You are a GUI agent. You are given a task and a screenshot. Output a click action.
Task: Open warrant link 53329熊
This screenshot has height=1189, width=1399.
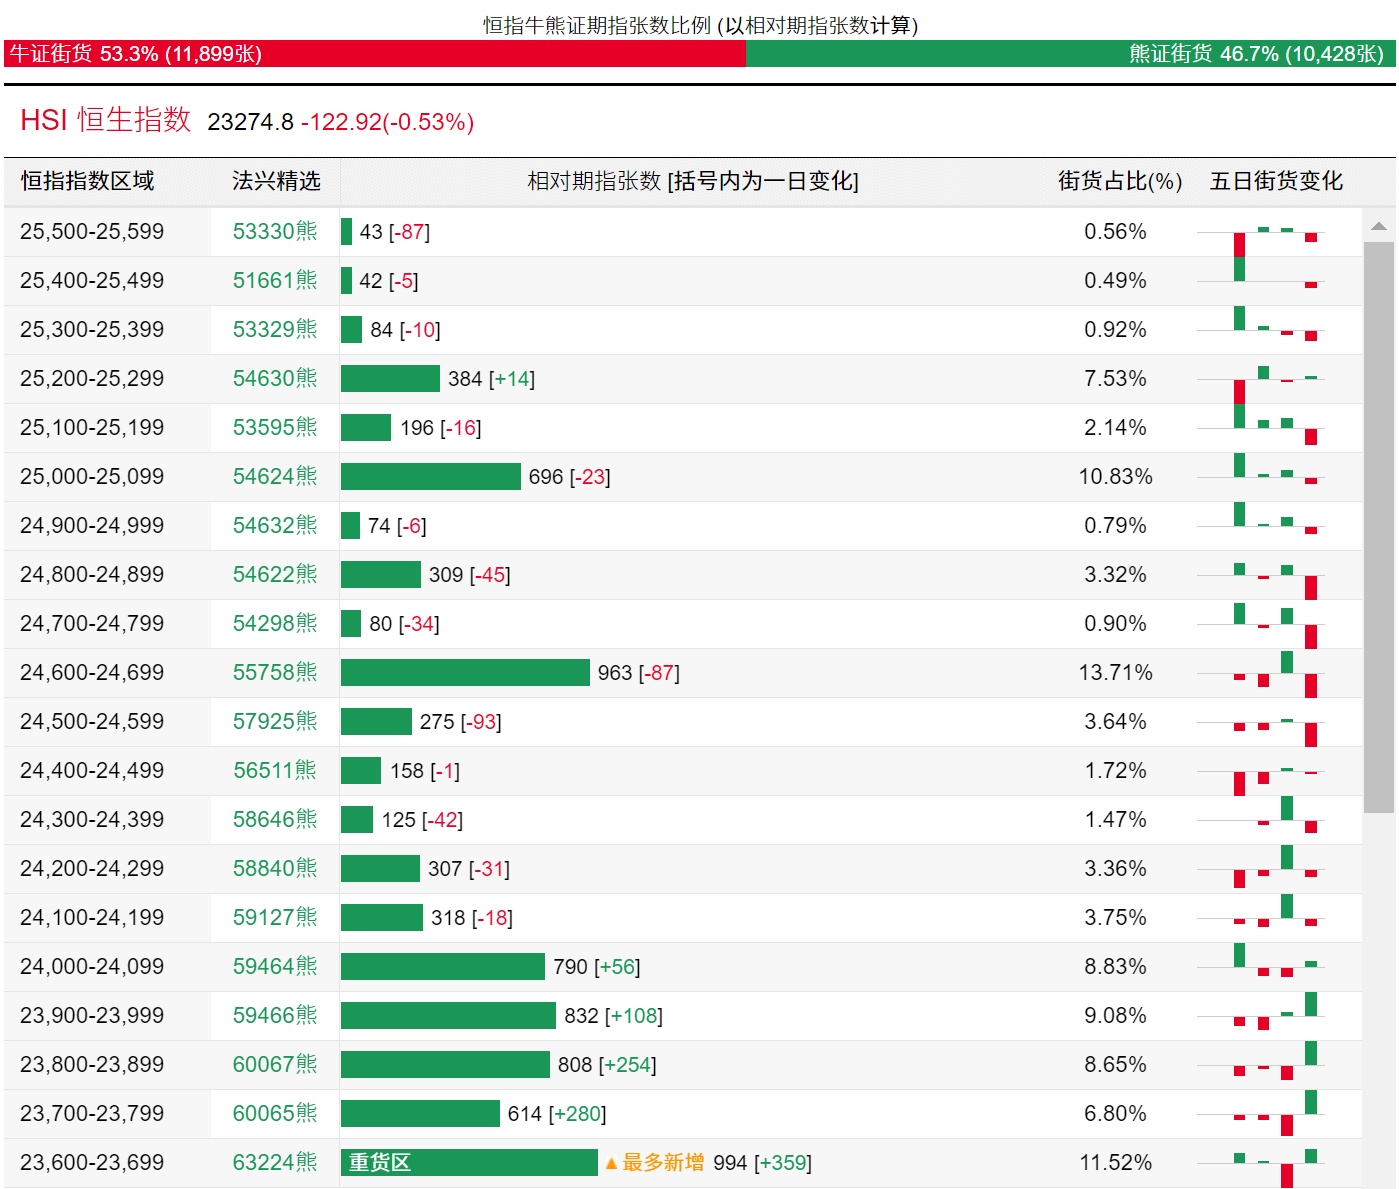(275, 329)
